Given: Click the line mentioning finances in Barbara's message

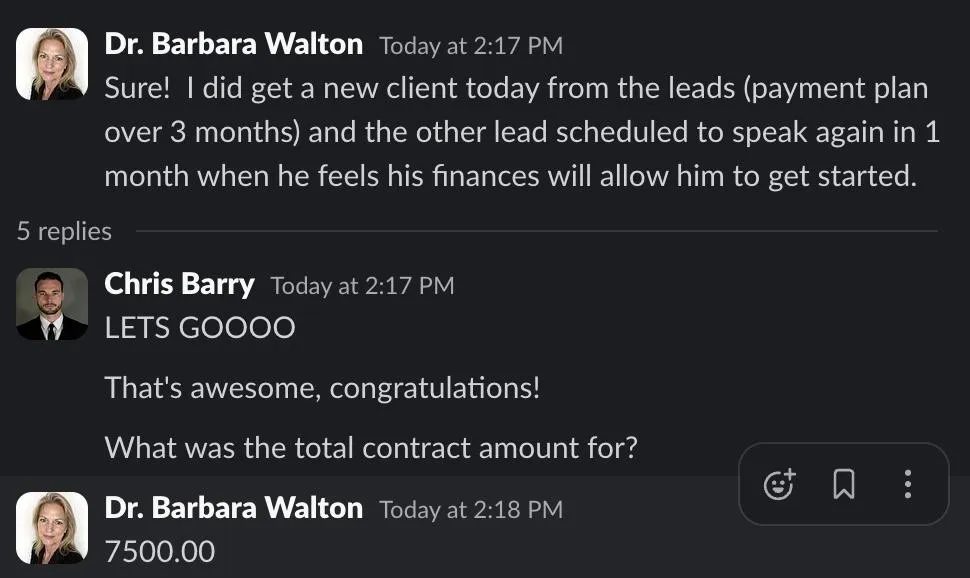Looking at the screenshot, I should 510,176.
